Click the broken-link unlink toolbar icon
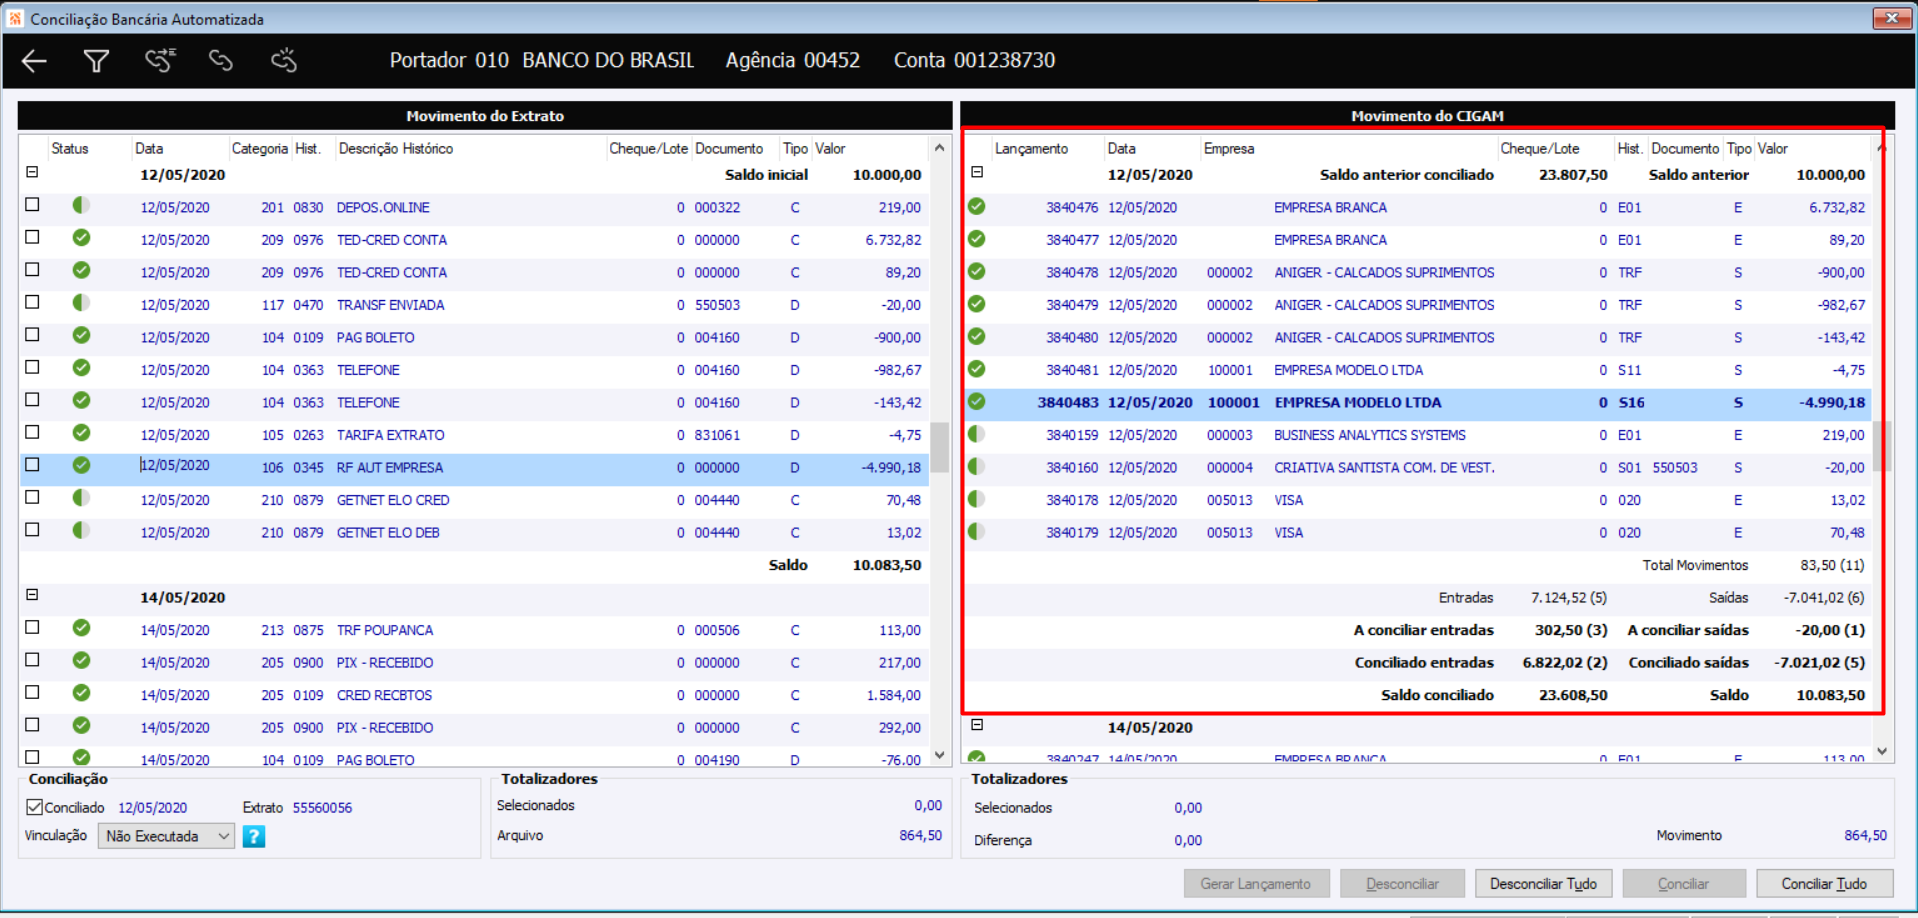The width and height of the screenshot is (1918, 918). click(284, 61)
